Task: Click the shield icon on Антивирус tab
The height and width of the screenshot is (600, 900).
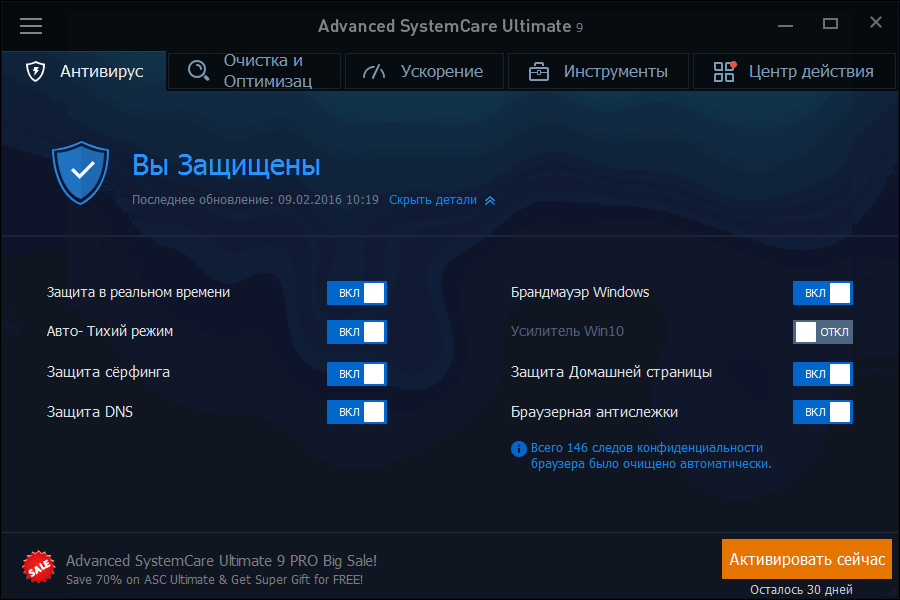Action: 34,71
